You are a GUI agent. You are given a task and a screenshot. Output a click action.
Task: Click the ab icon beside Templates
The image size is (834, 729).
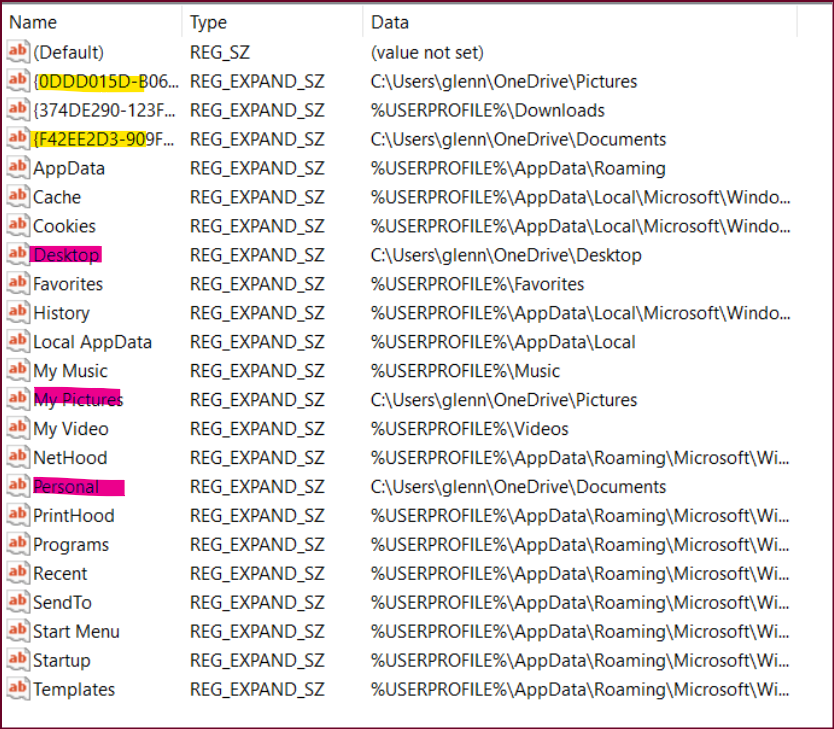17,689
